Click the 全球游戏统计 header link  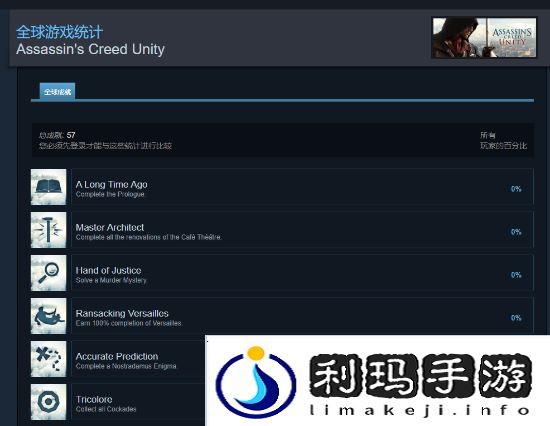click(x=59, y=32)
